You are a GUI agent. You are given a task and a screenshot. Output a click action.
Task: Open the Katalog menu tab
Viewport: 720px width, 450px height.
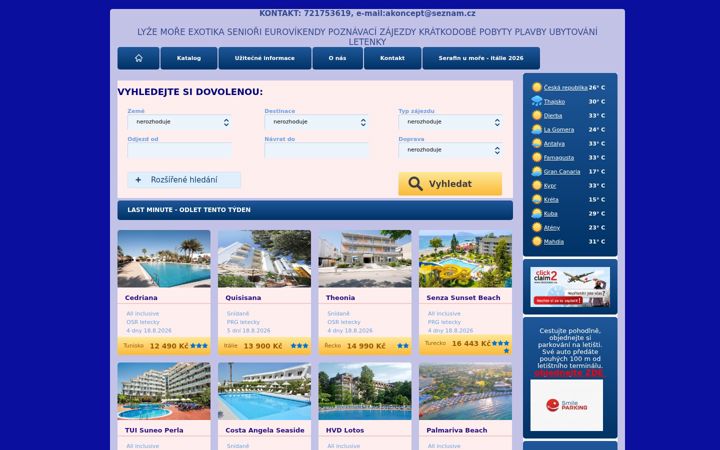189,58
